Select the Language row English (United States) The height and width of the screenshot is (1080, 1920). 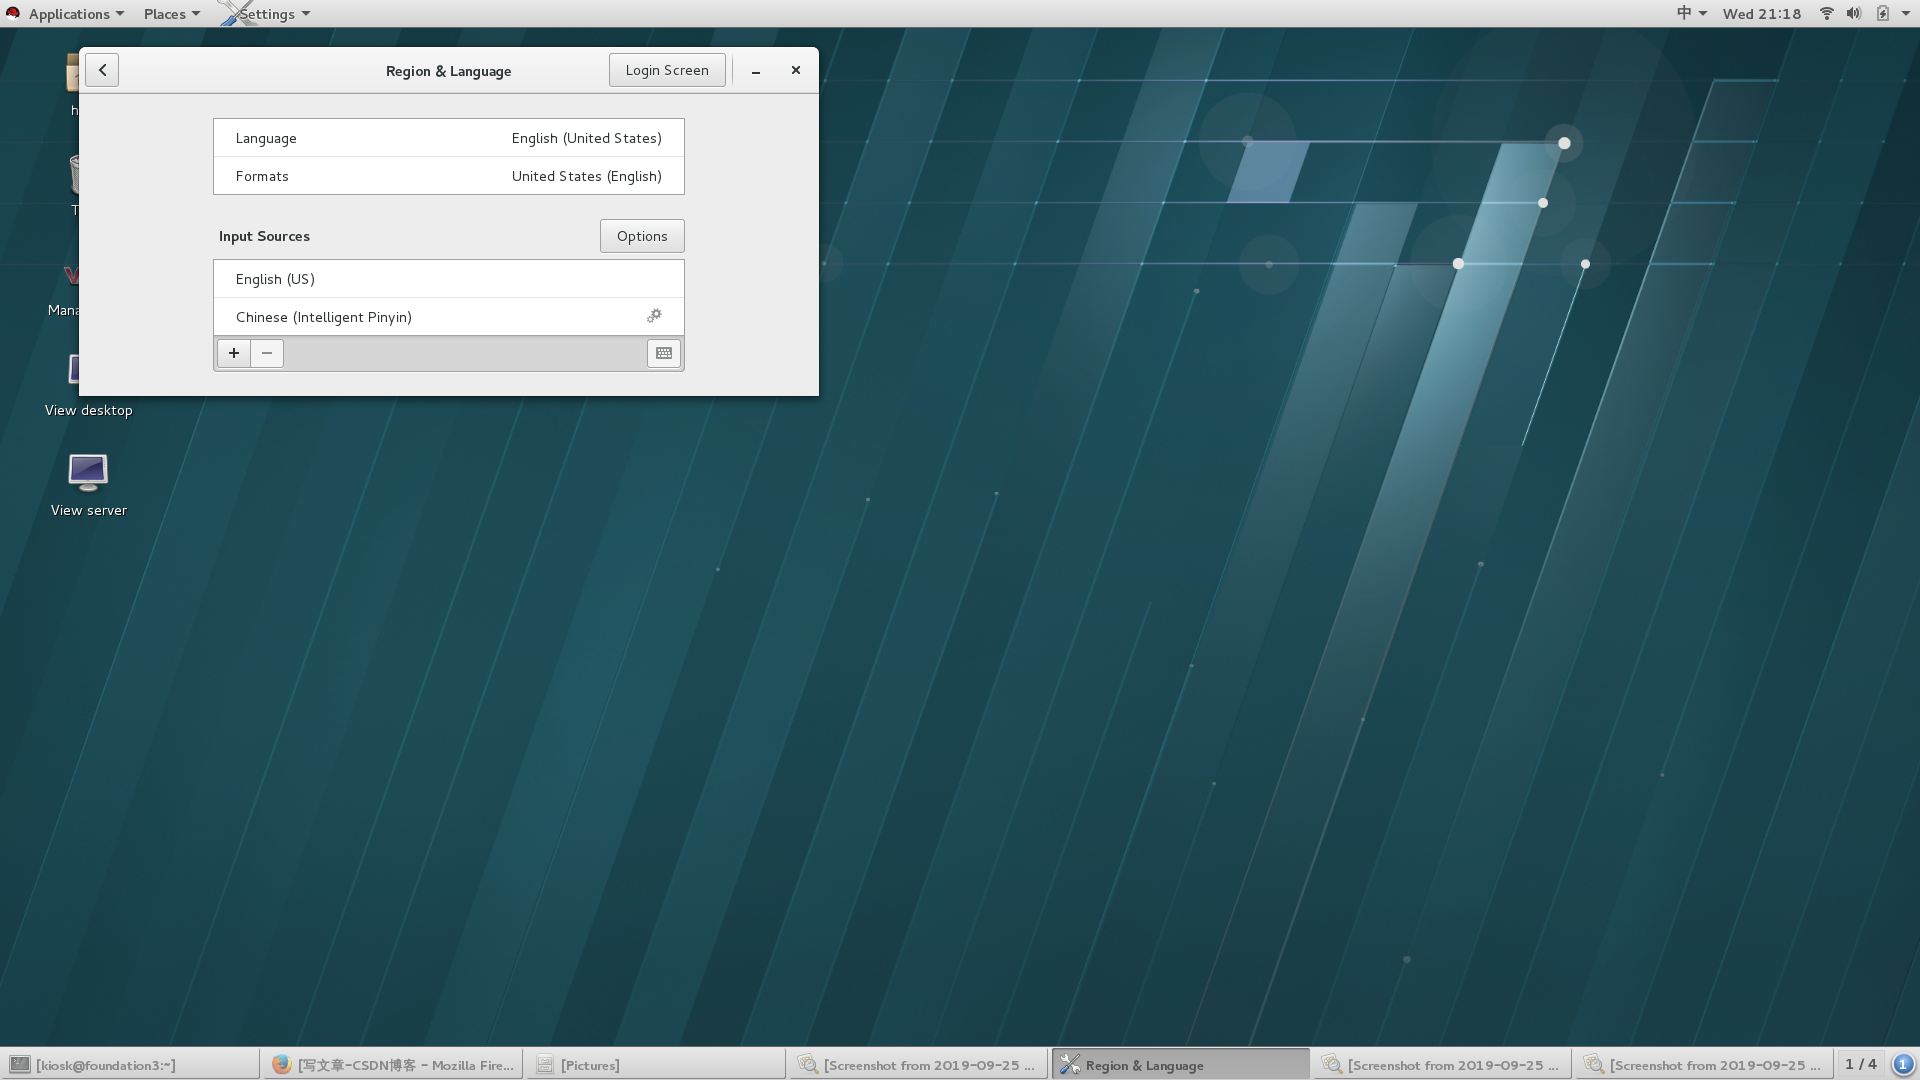(x=448, y=138)
